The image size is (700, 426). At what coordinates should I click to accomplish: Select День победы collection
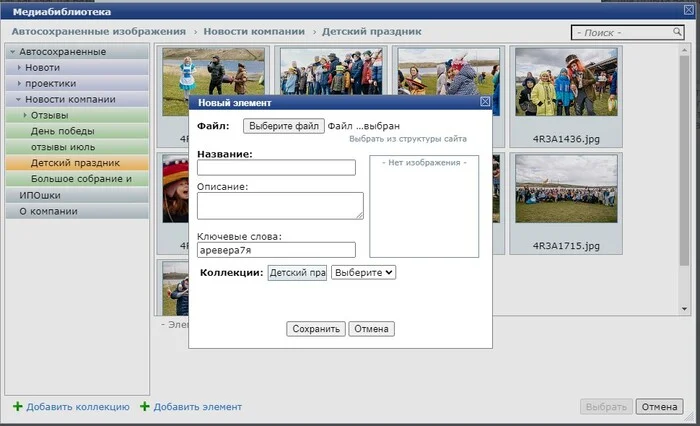tap(77, 131)
